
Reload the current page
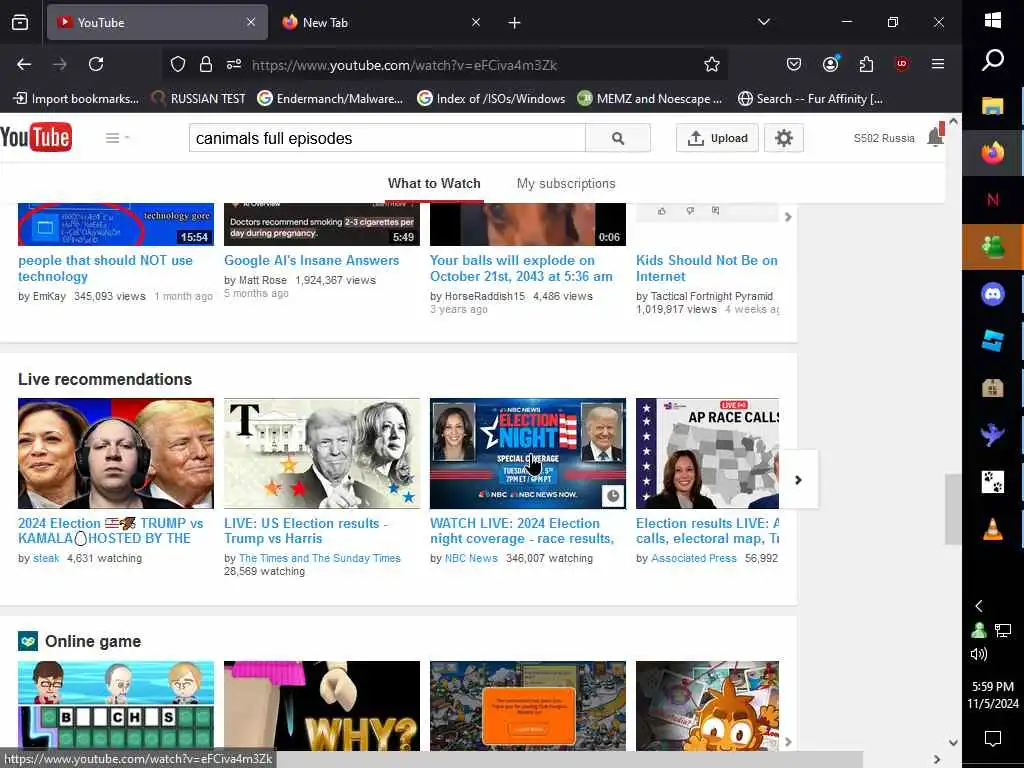pyautogui.click(x=96, y=64)
